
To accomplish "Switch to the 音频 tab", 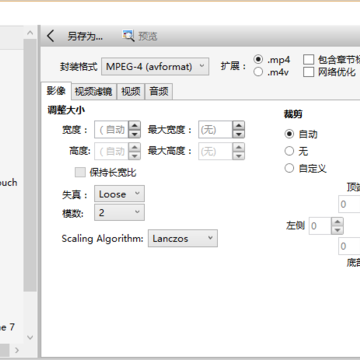I will point(159,91).
